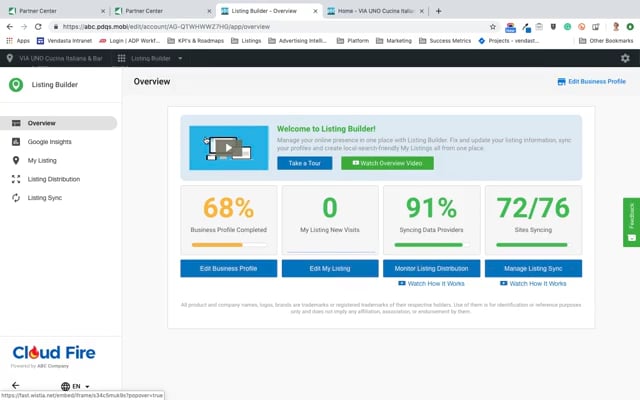Watch How It Works under Listing Distribution
The height and width of the screenshot is (400, 640).
431,284
